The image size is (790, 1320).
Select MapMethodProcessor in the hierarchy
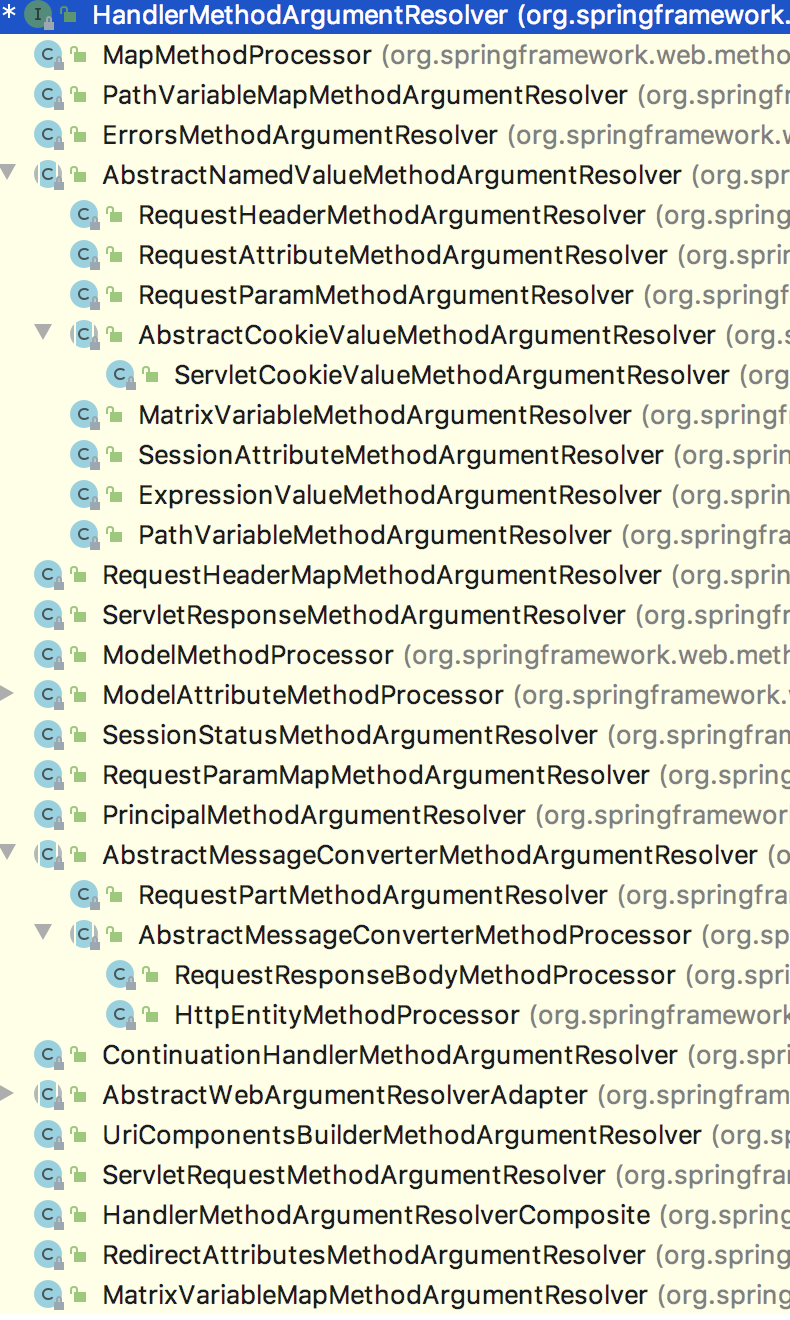(237, 55)
